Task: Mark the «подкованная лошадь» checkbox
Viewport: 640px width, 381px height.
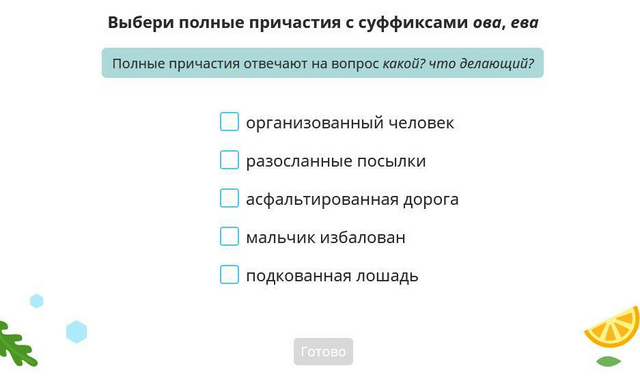Action: [x=229, y=275]
